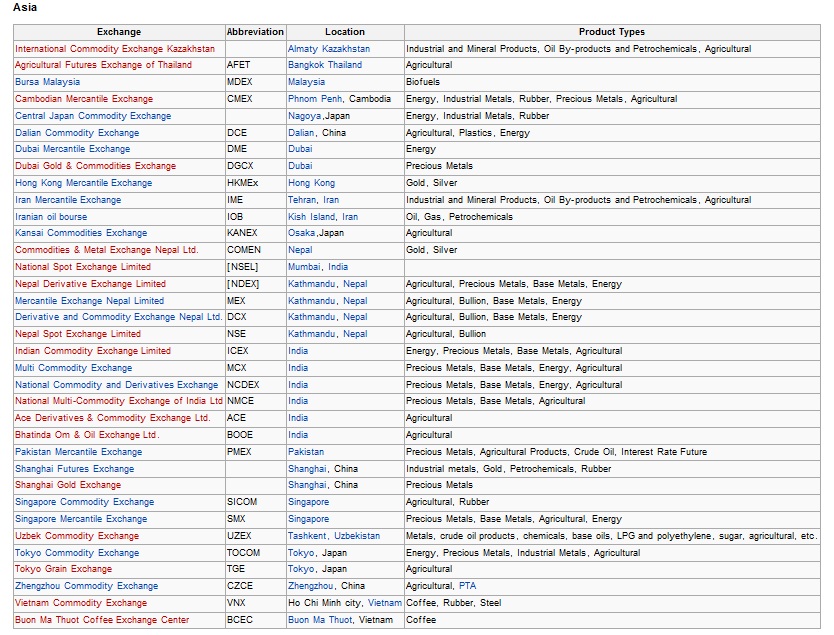Screen dimensions: 834x635
Task: Follow the Tehran location link
Action: click(302, 200)
